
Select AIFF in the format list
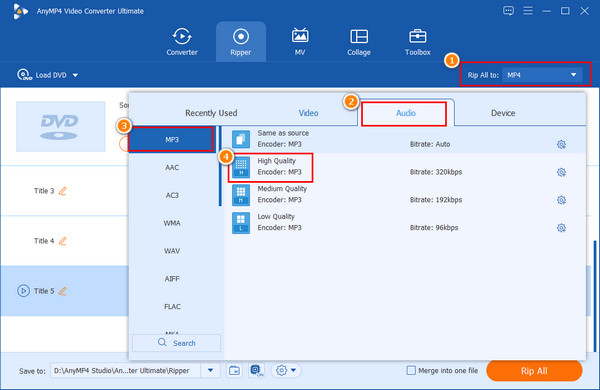(x=172, y=279)
